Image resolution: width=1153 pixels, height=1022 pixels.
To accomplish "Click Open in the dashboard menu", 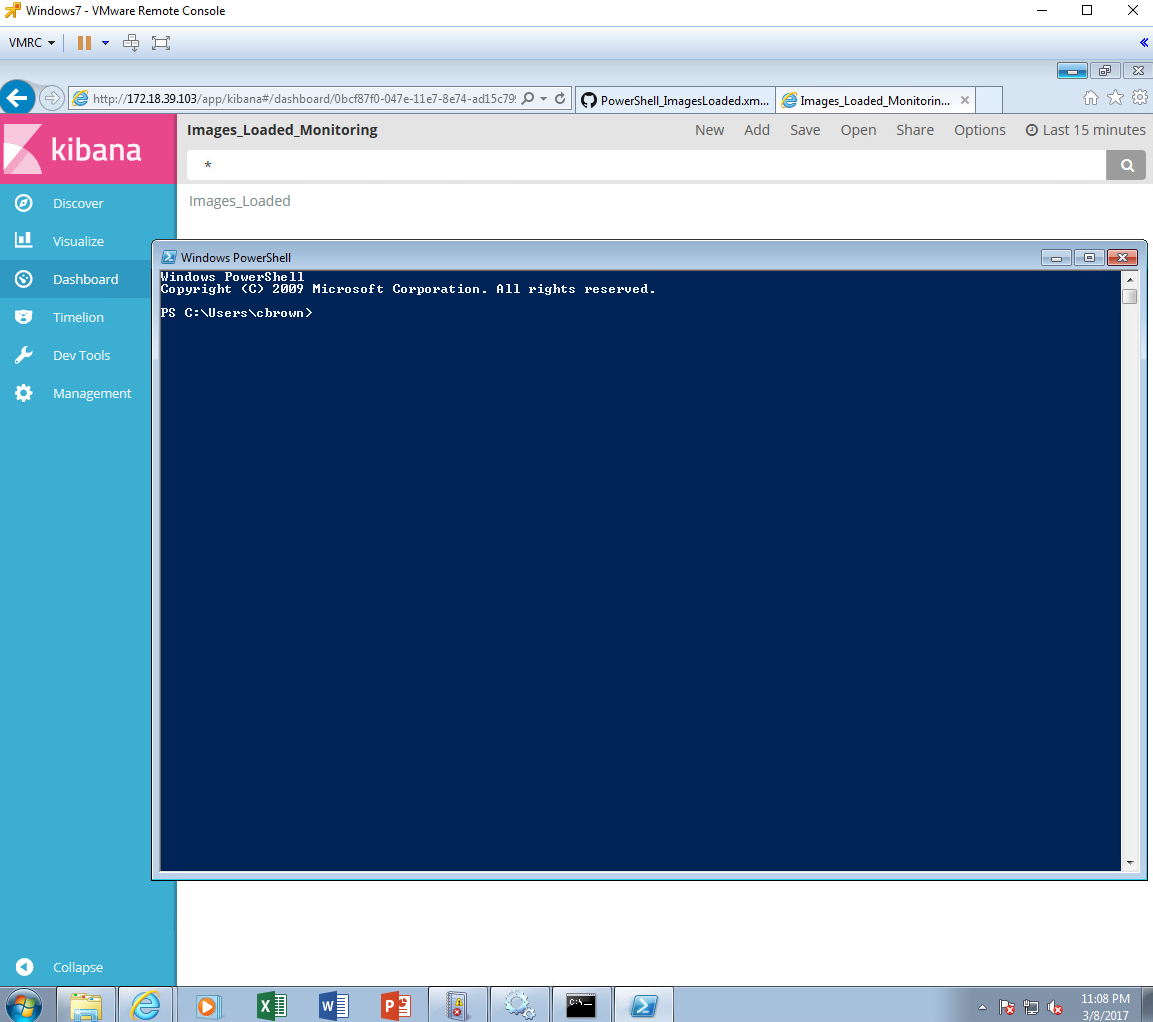I will point(858,130).
